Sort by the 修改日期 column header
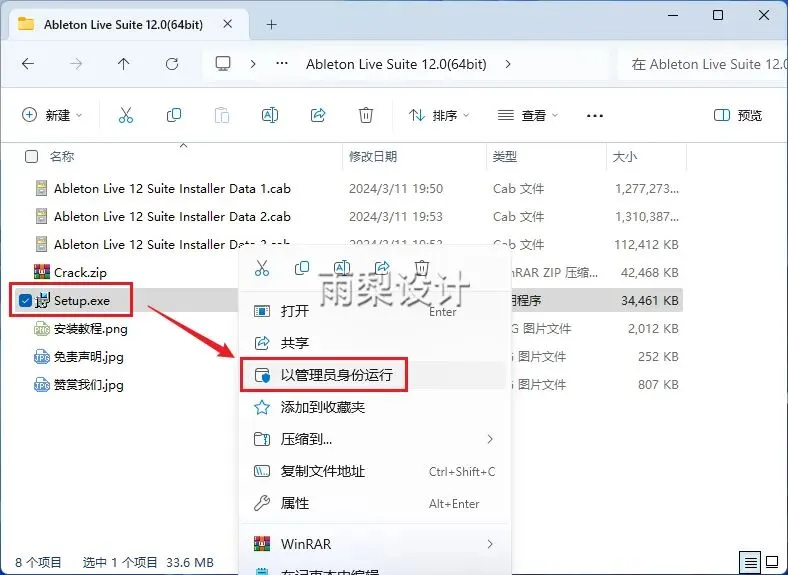This screenshot has height=575, width=788. (x=373, y=156)
